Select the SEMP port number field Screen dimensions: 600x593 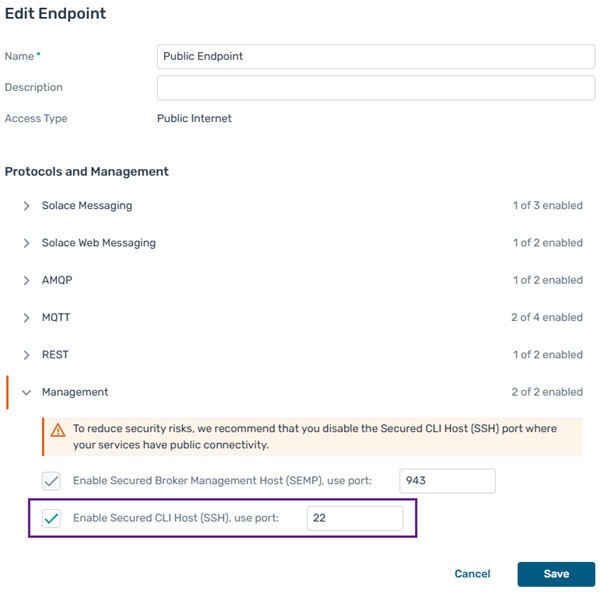[x=447, y=481]
